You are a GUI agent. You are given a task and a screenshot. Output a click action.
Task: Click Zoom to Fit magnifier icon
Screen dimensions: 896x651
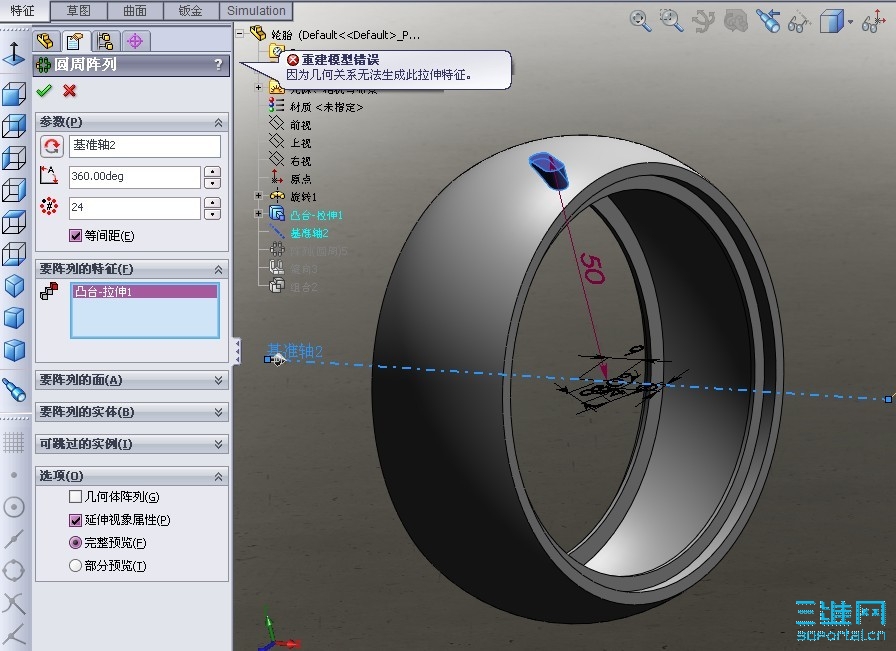(640, 21)
